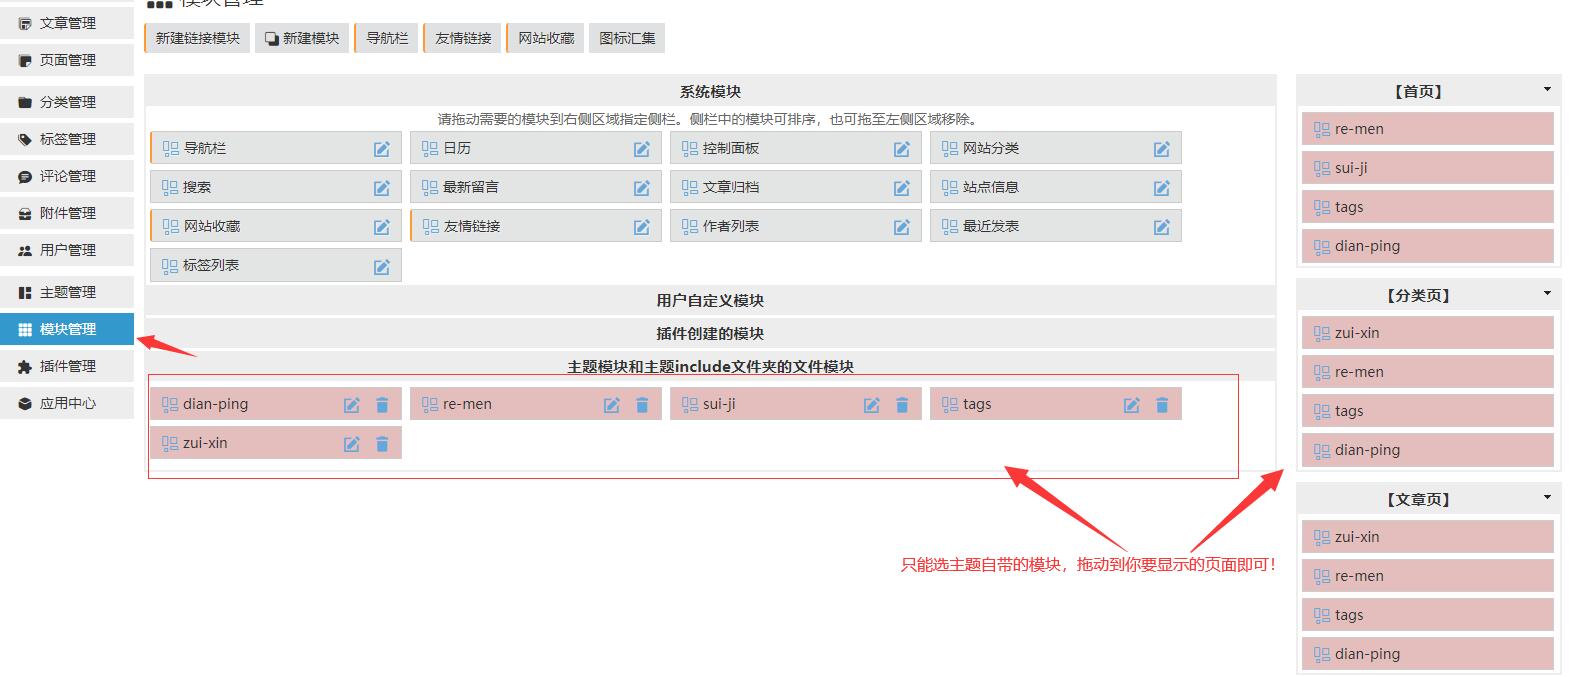Click the 网站收藏 top button
1572x677 pixels.
[545, 38]
